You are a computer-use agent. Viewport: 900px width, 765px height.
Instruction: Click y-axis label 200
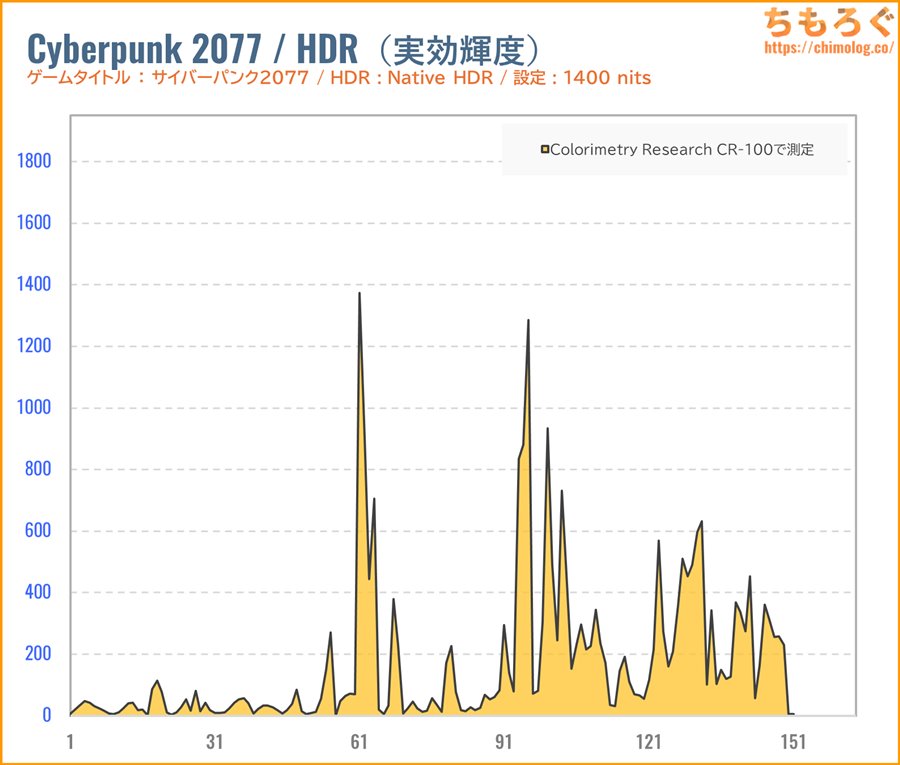coord(38,654)
